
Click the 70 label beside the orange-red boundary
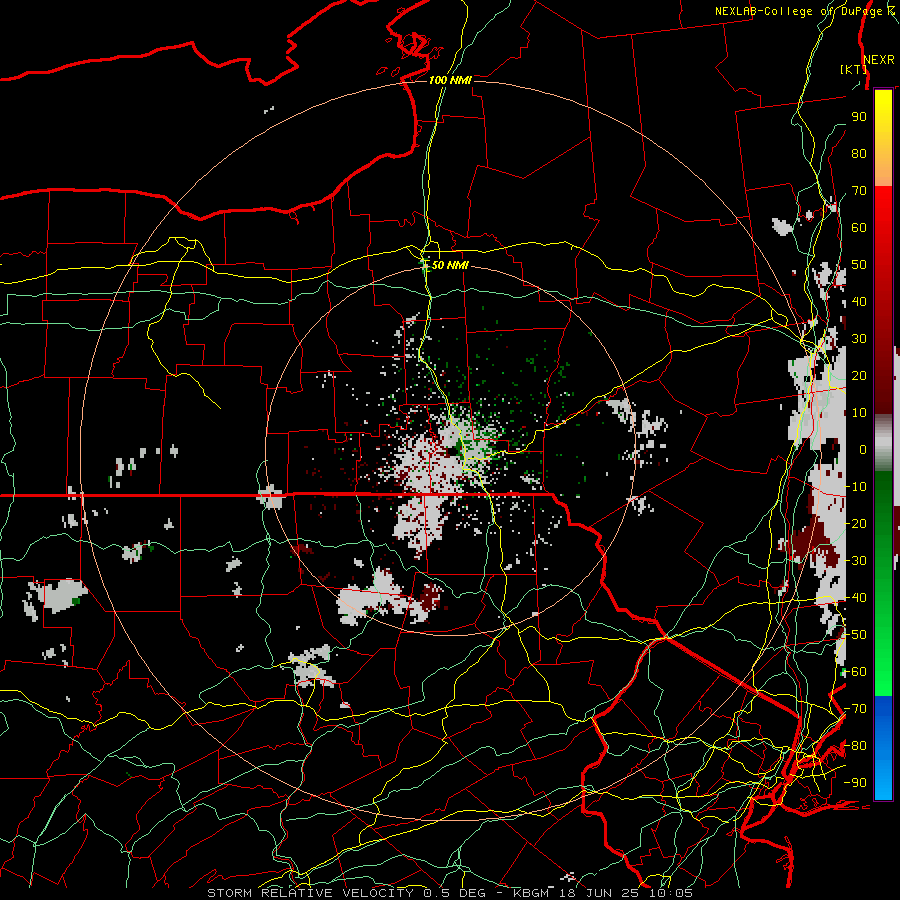coord(859,191)
